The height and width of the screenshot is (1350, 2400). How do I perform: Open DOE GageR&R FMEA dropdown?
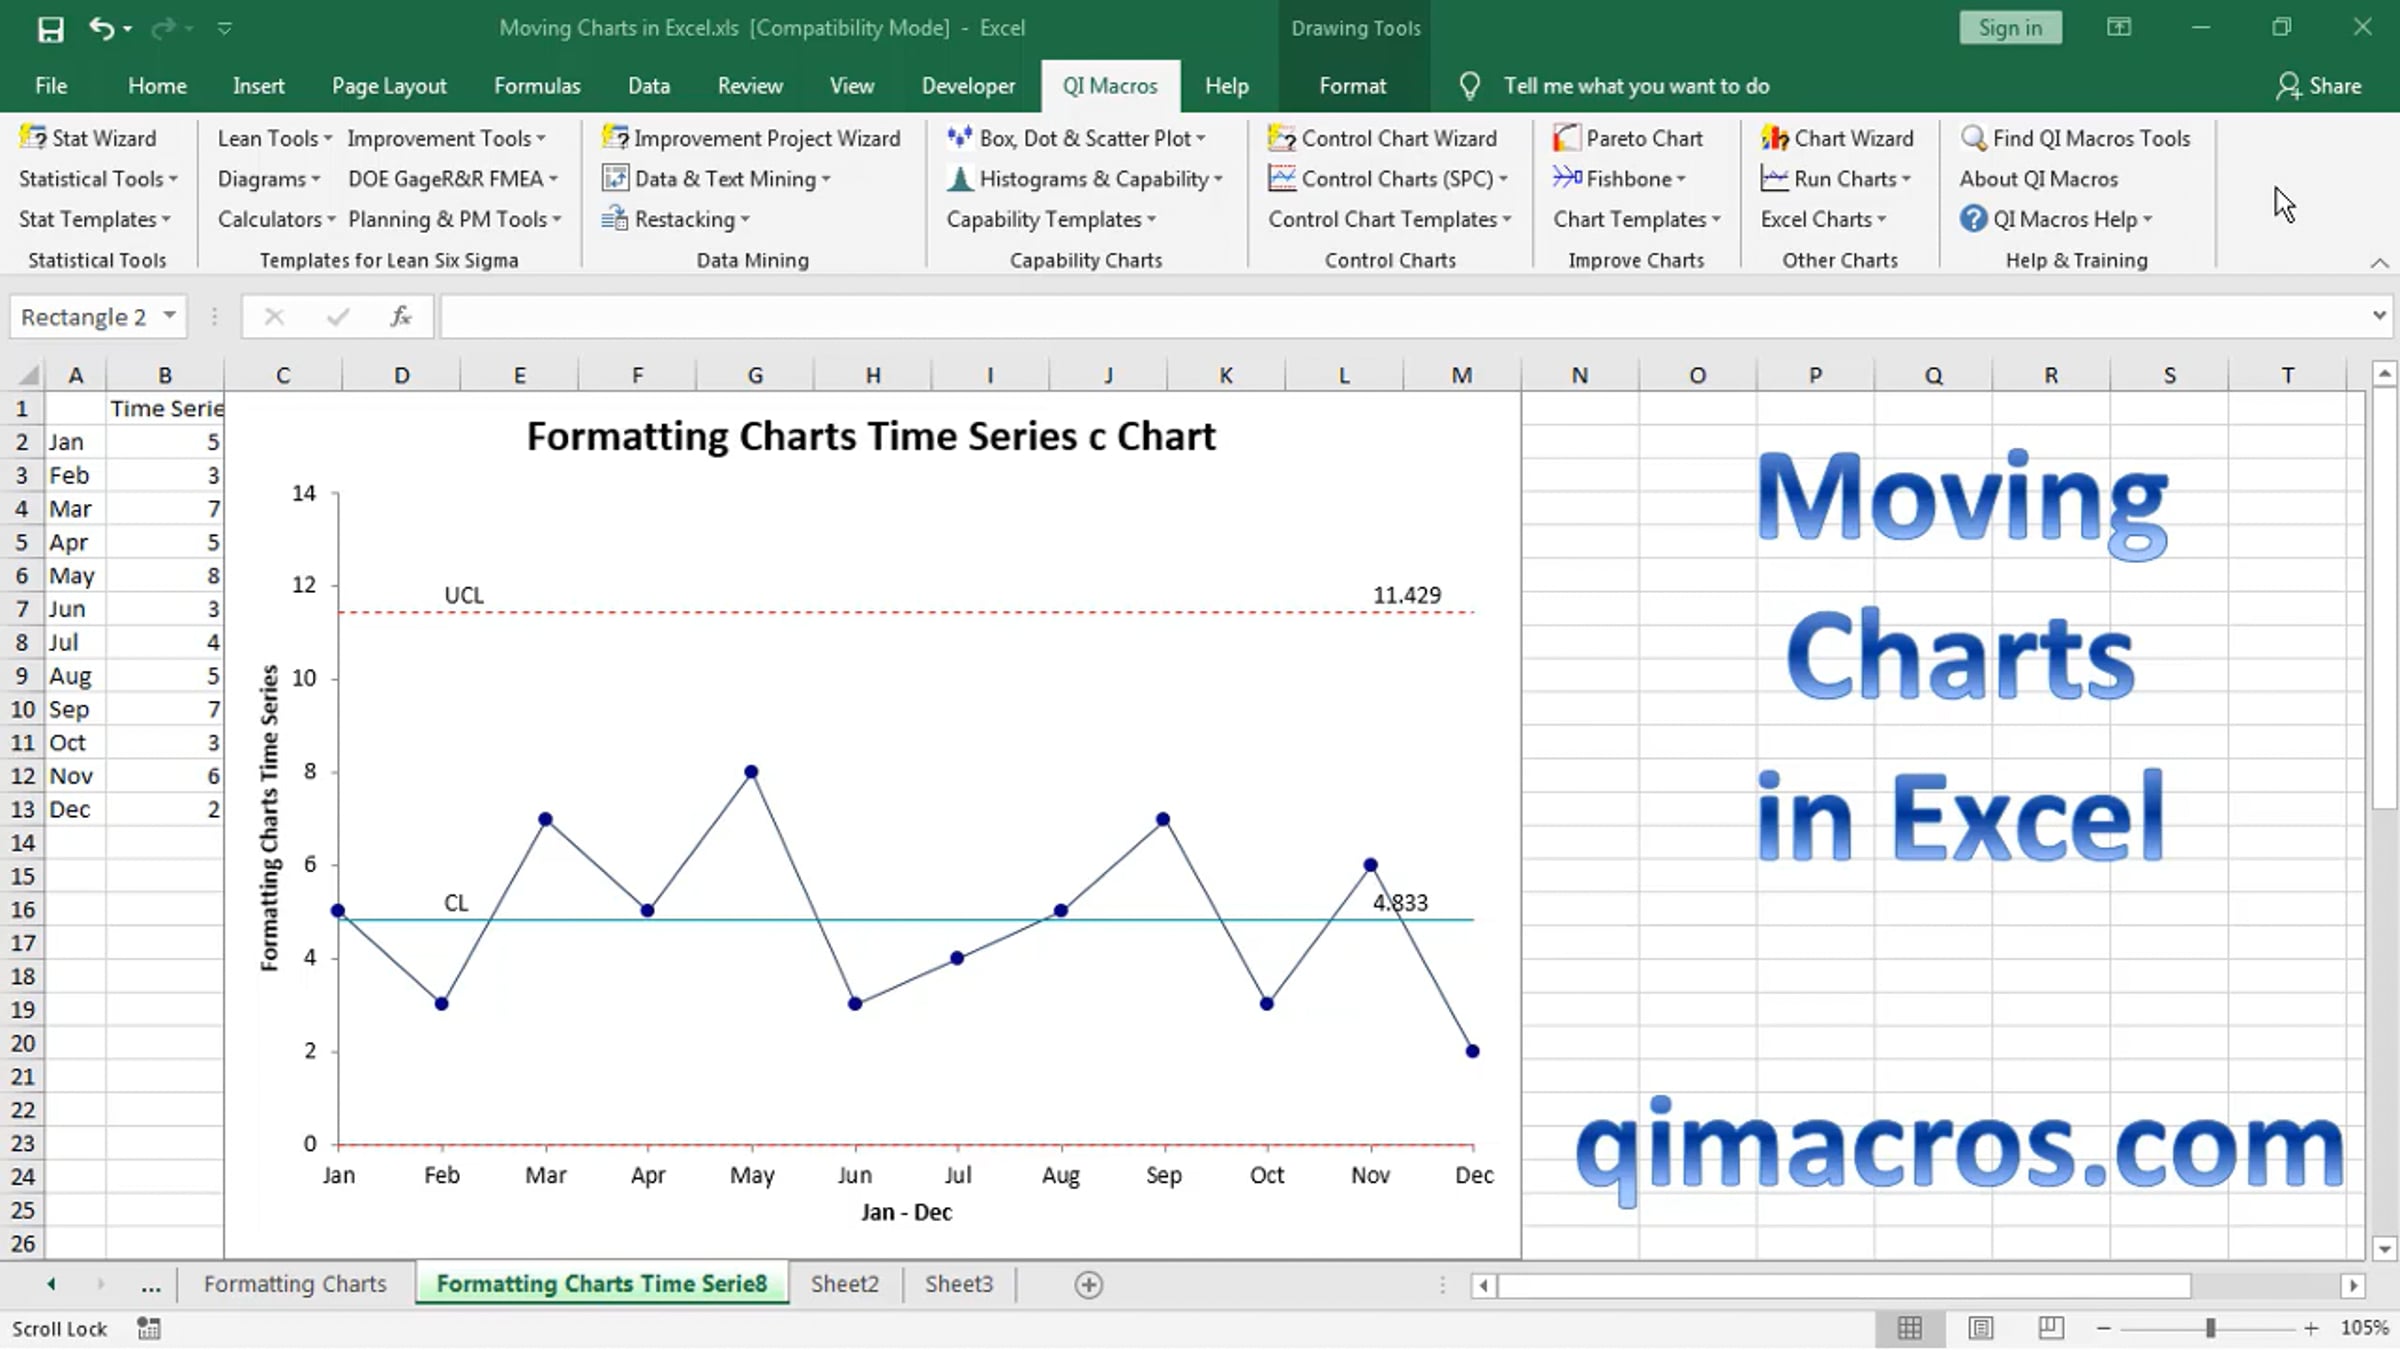tap(453, 179)
